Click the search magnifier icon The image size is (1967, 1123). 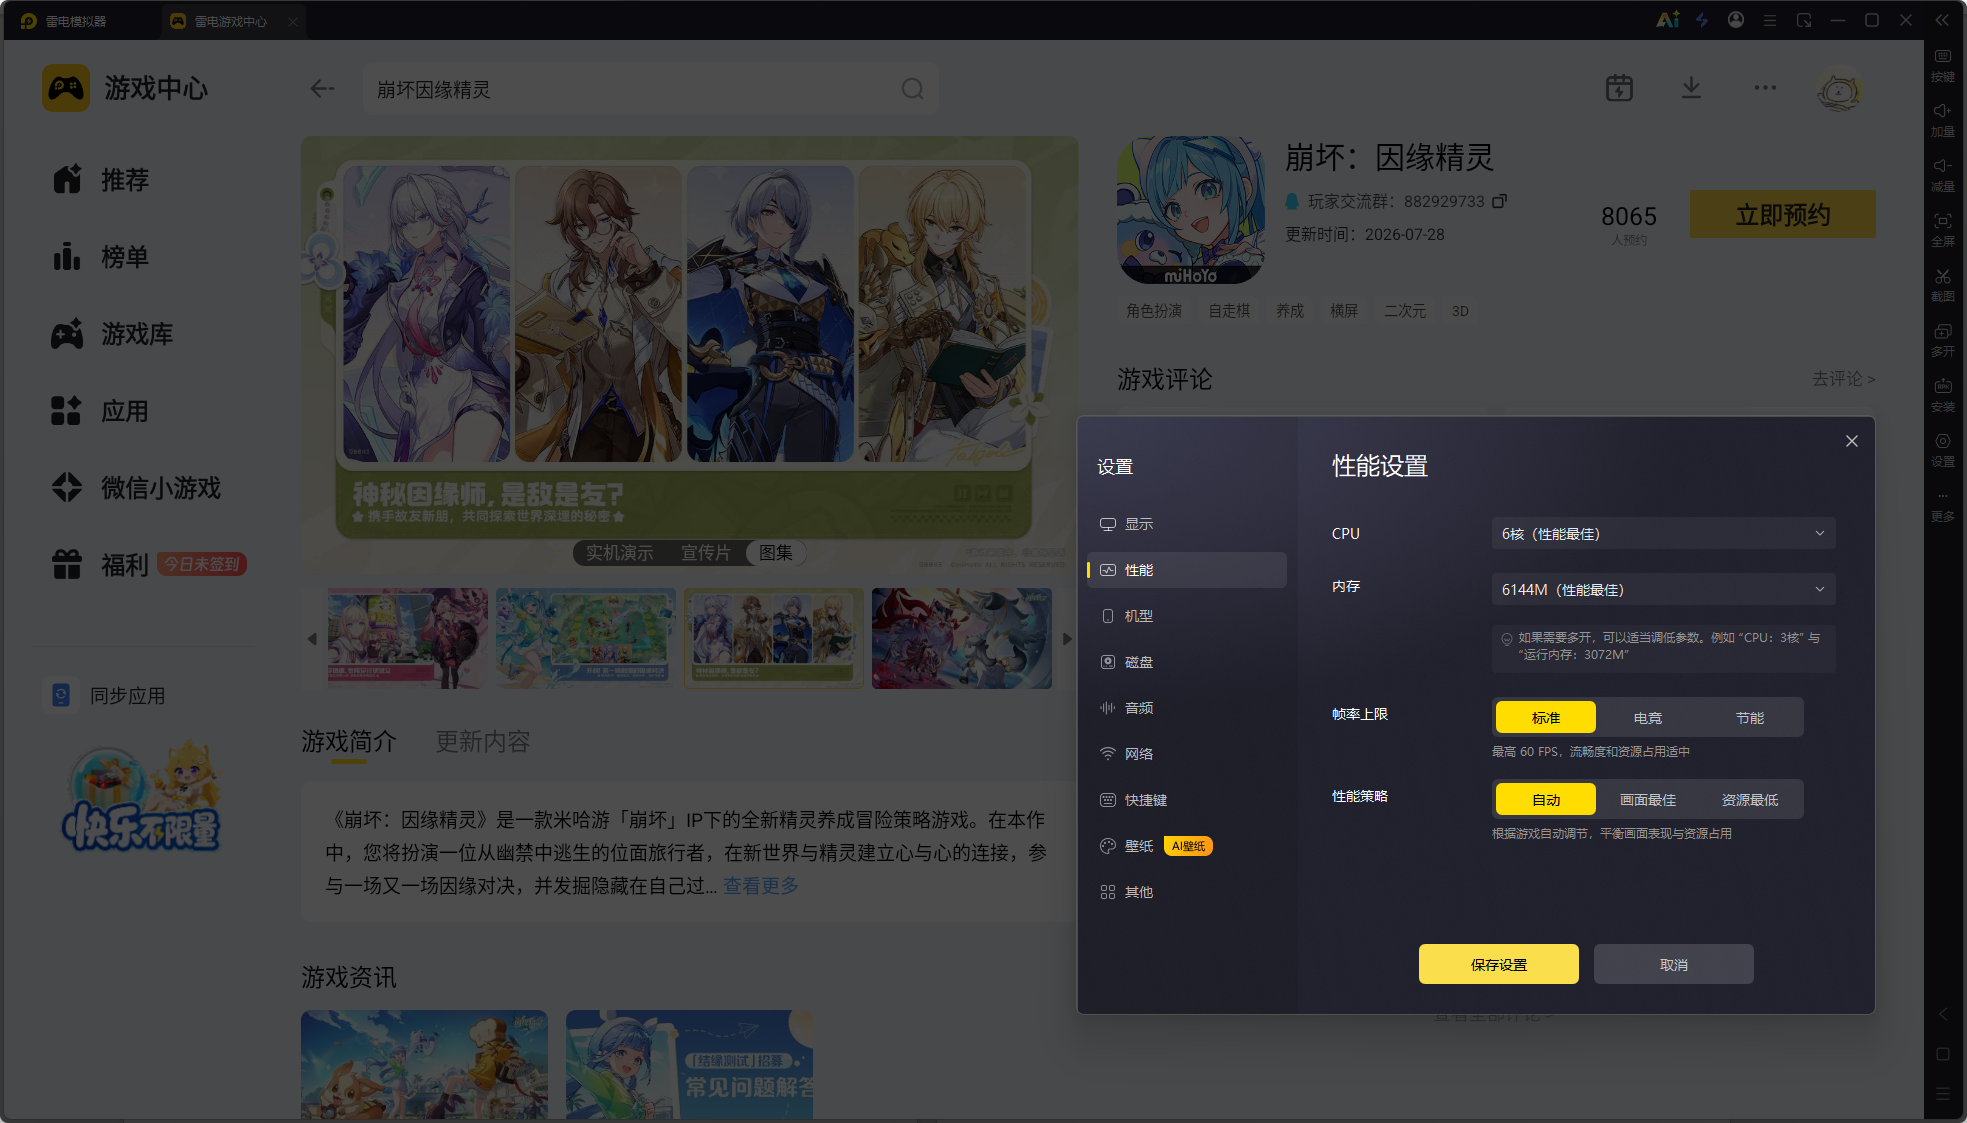[912, 89]
